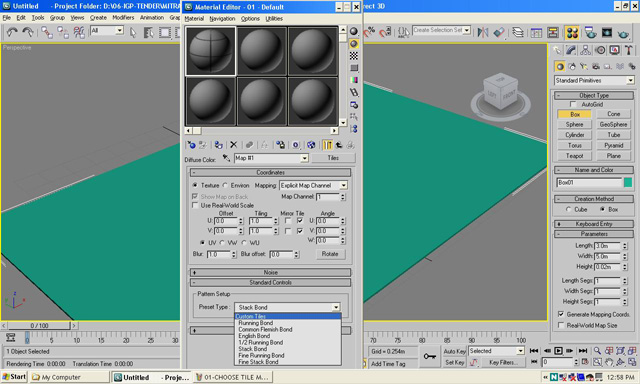This screenshot has width=640, height=384.
Task: Click the Auto Key button
Action: [x=454, y=351]
